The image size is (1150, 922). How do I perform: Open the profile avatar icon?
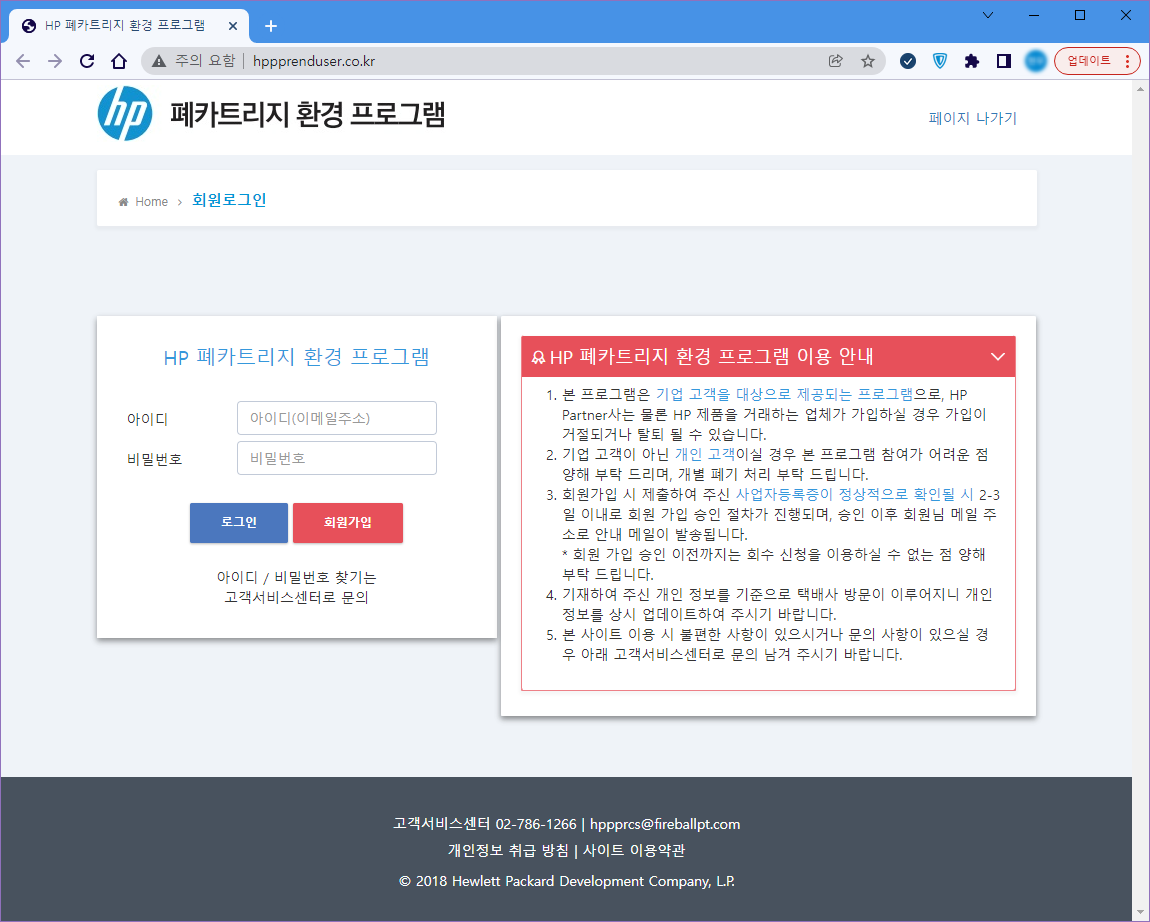click(1036, 61)
